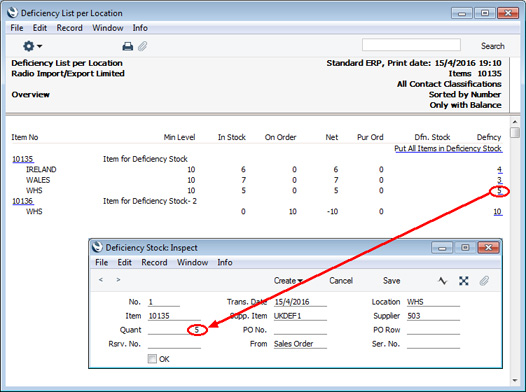Click Cancel in Deficiency Stock window

click(341, 281)
